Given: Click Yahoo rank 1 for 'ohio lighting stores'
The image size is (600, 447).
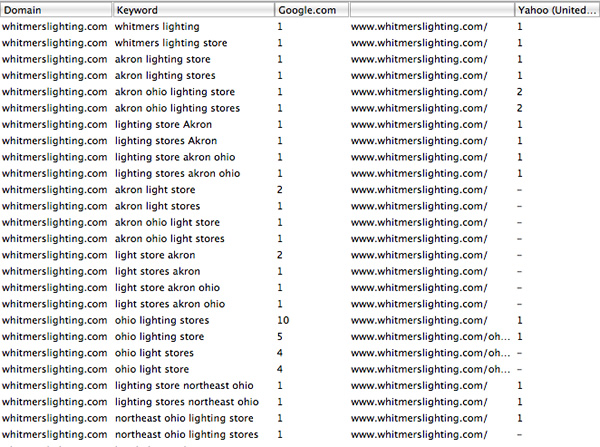Looking at the screenshot, I should (x=520, y=320).
